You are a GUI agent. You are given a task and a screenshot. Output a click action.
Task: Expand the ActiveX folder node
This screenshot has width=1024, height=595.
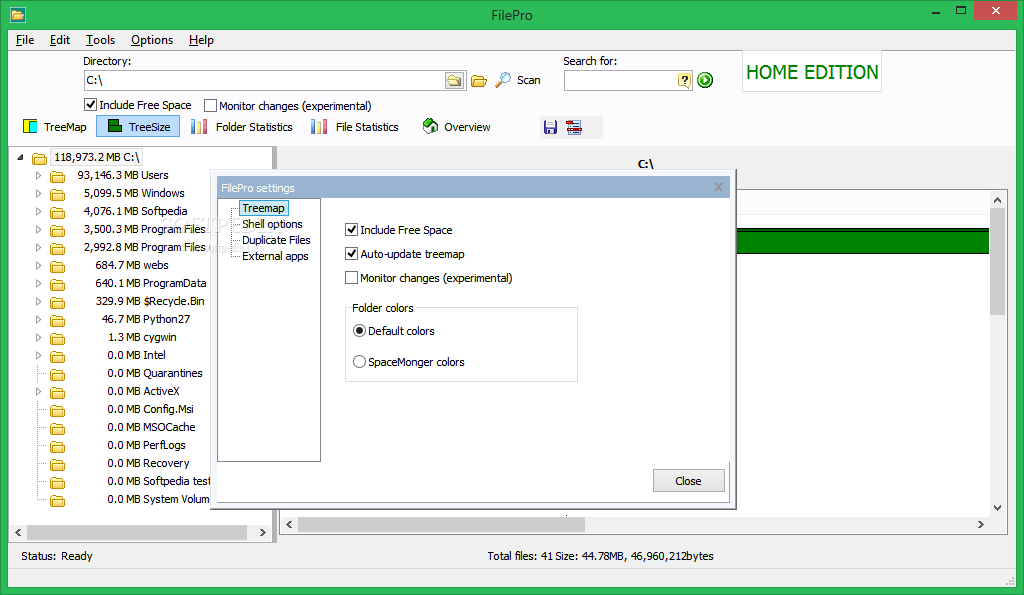[38, 391]
